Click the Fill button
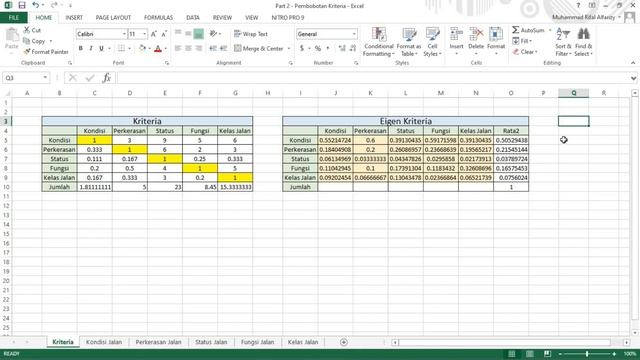The height and width of the screenshot is (360, 640). pyautogui.click(x=522, y=41)
